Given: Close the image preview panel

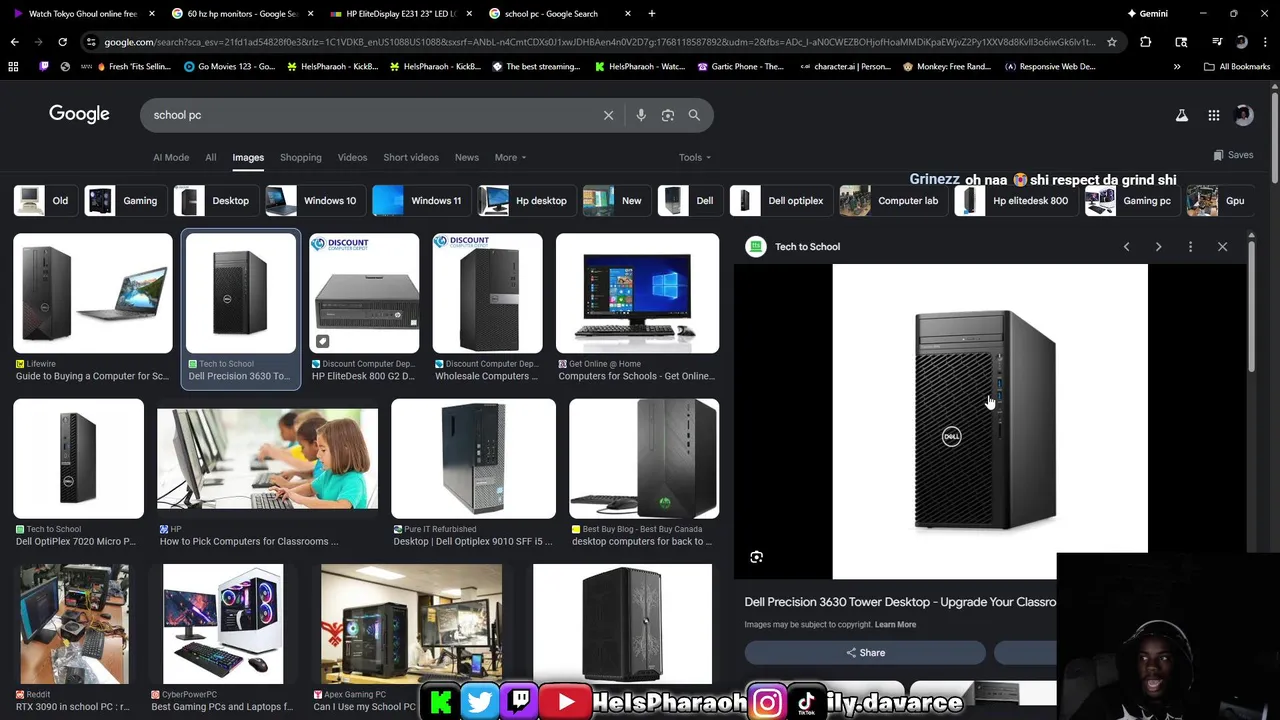Looking at the screenshot, I should tap(1222, 247).
